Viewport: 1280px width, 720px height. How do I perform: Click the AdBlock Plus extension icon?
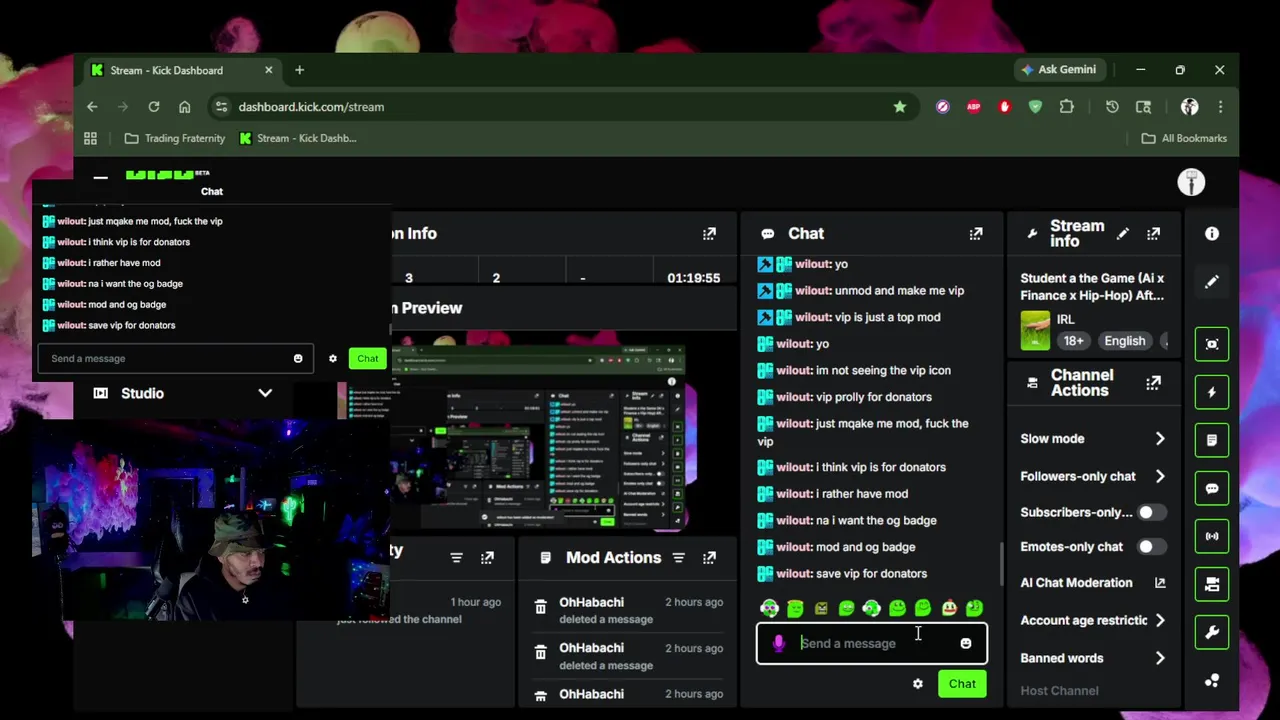[973, 107]
